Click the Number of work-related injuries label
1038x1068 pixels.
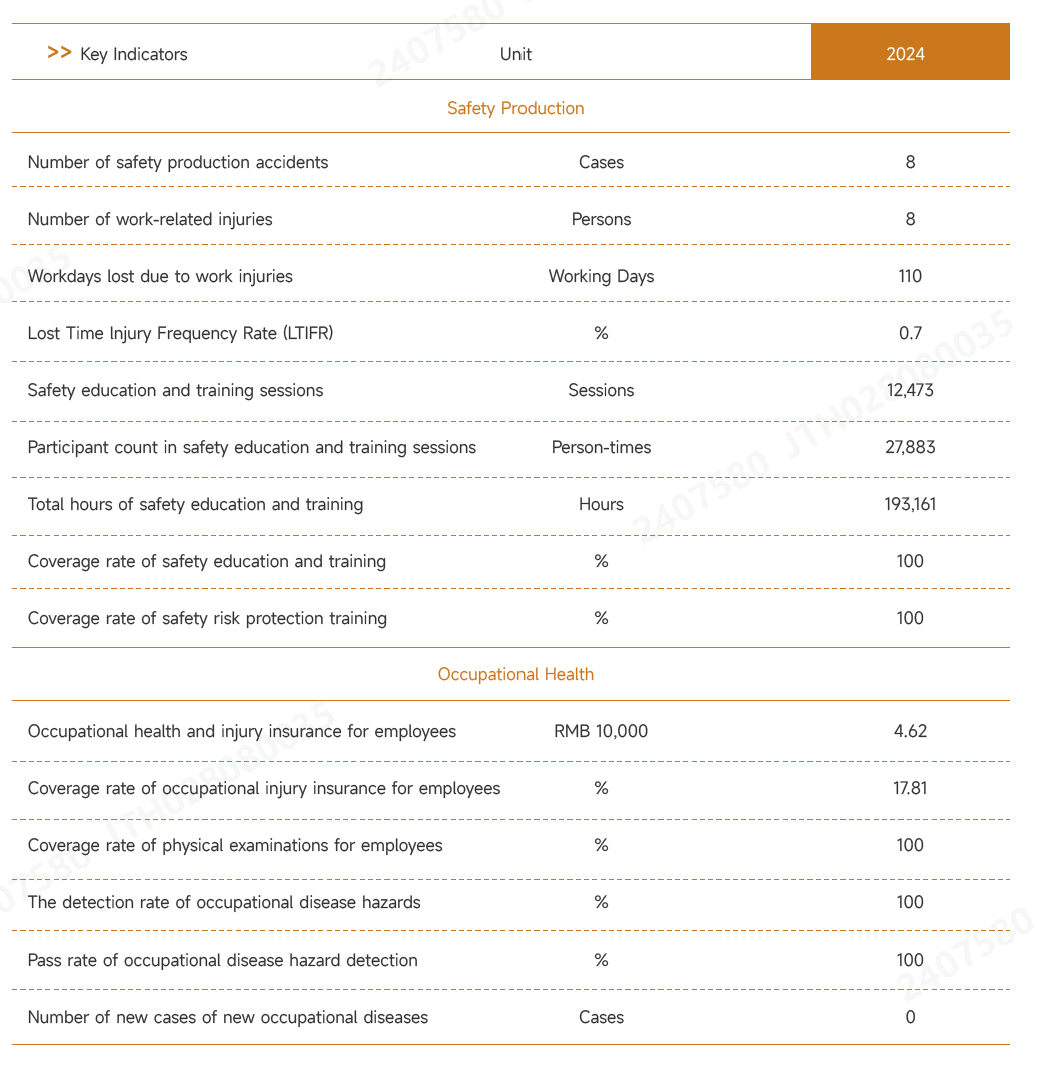tap(150, 219)
